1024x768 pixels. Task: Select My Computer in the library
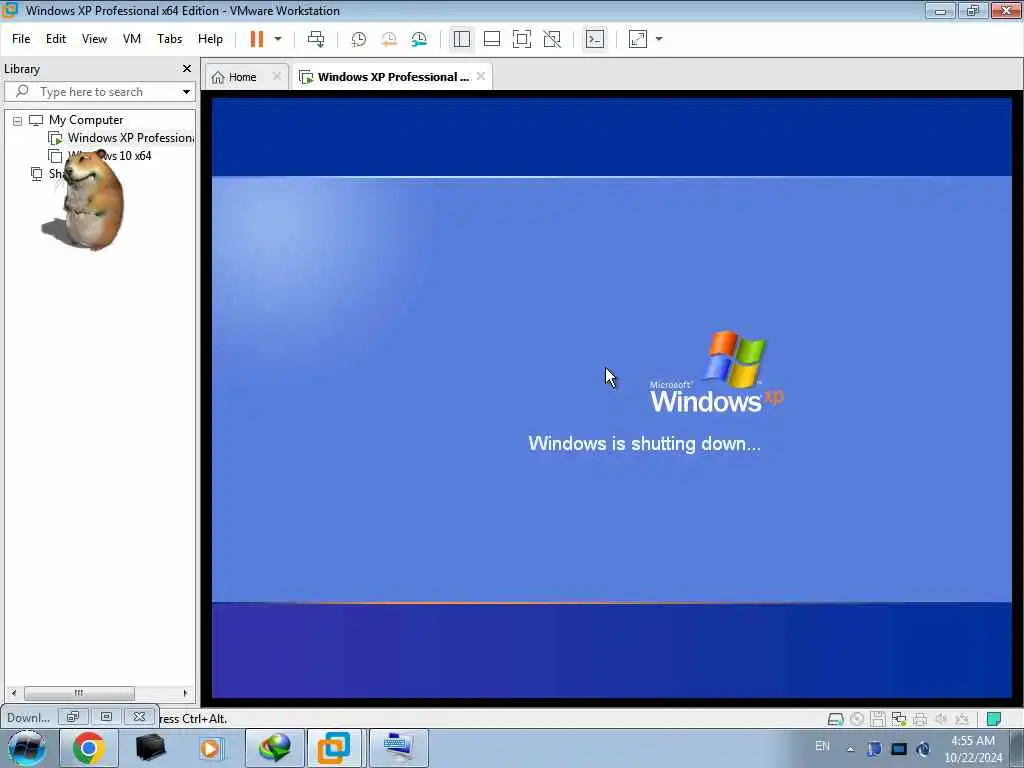click(86, 120)
